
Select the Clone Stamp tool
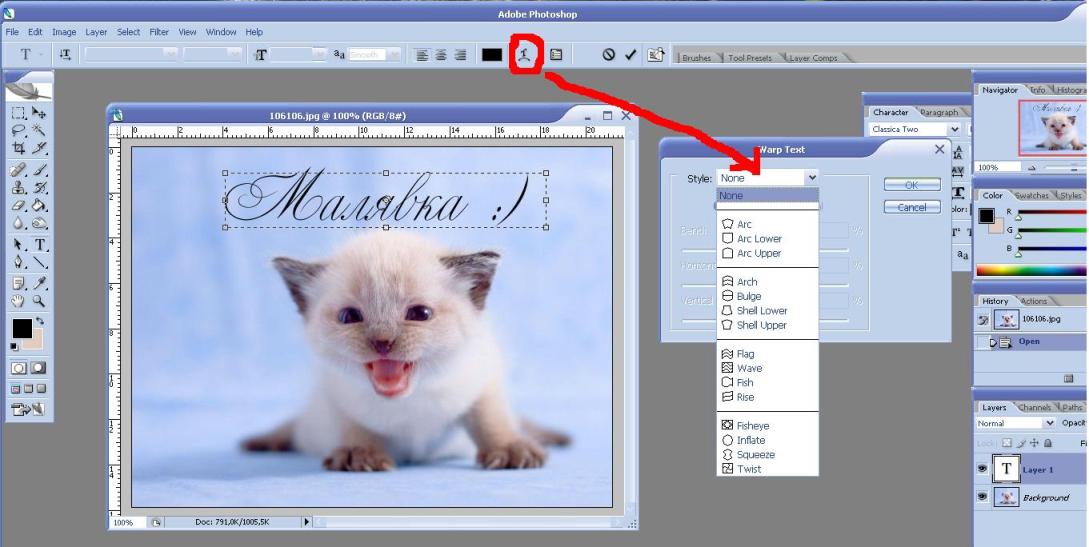[x=19, y=188]
